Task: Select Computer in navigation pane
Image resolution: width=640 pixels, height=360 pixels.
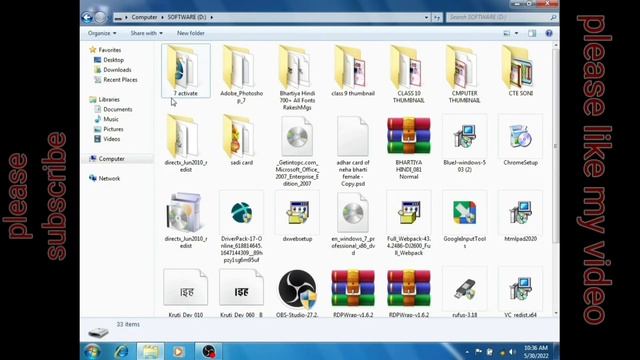Action: (107, 159)
